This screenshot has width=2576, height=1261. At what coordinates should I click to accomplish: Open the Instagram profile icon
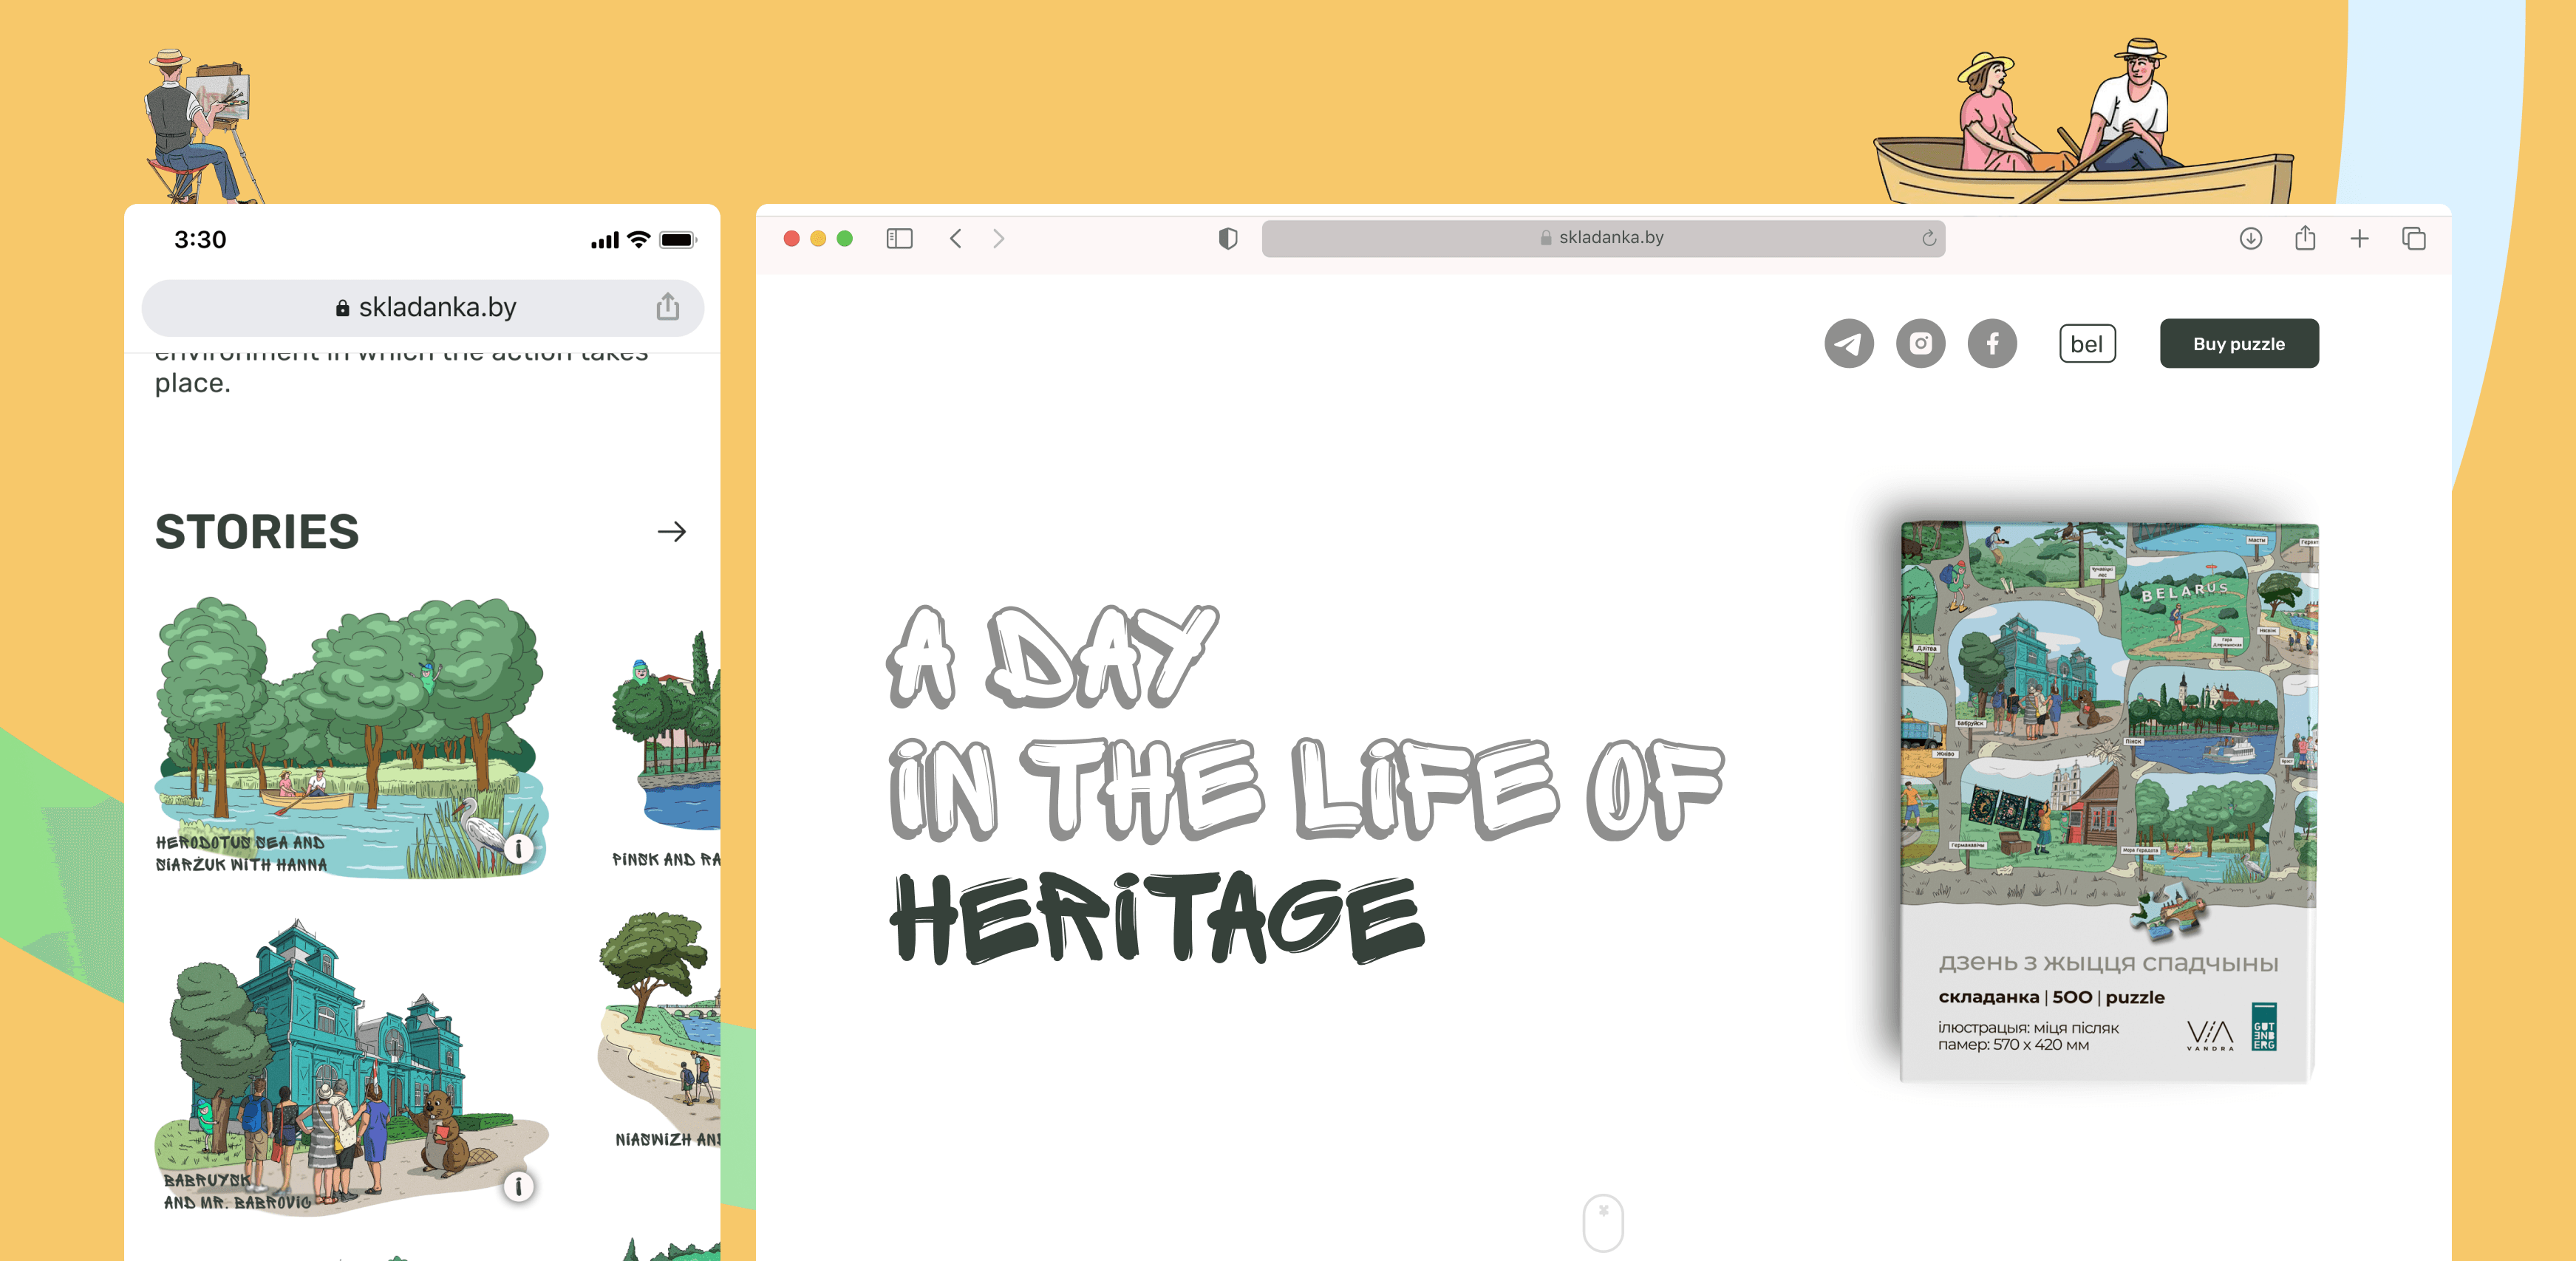pos(1922,343)
